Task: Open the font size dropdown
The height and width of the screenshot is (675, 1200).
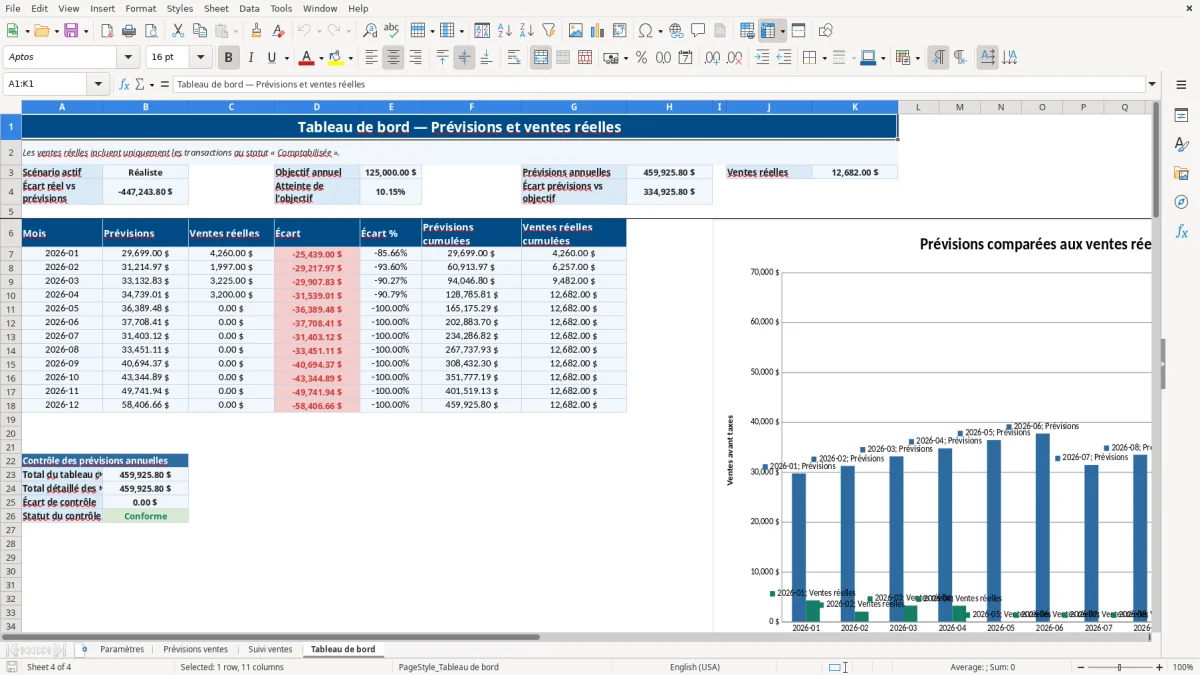Action: pos(200,58)
